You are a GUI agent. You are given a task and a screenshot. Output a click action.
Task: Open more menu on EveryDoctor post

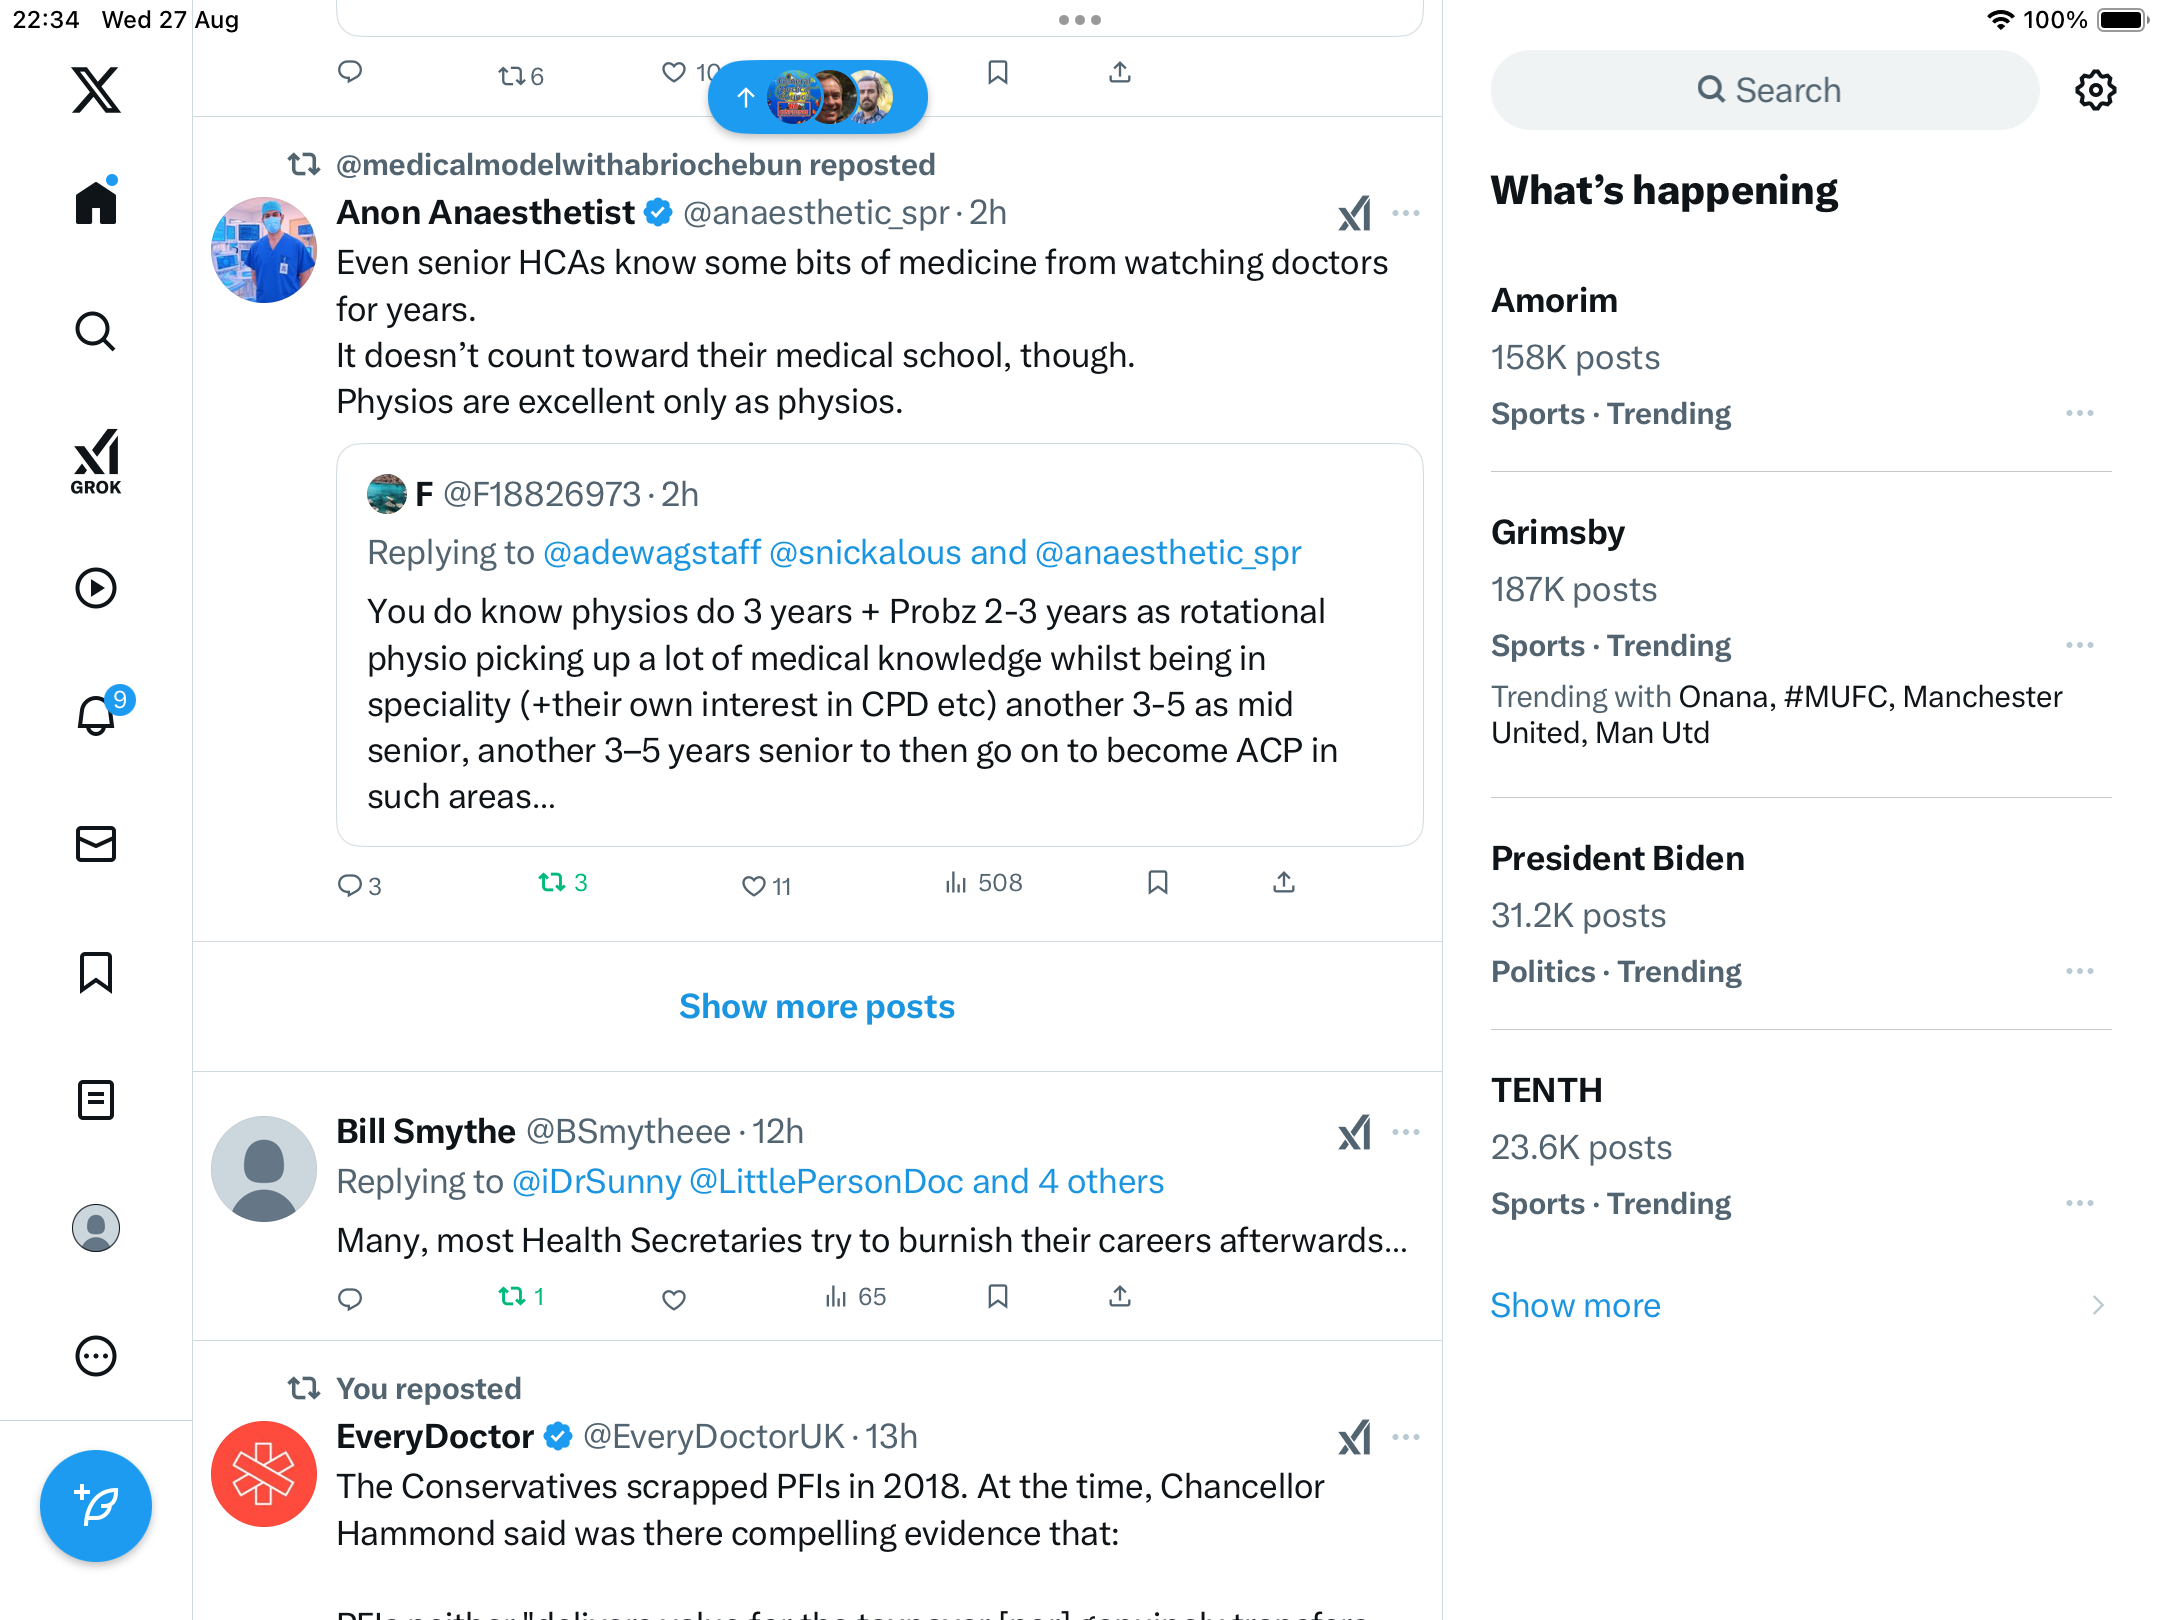1405,1437
